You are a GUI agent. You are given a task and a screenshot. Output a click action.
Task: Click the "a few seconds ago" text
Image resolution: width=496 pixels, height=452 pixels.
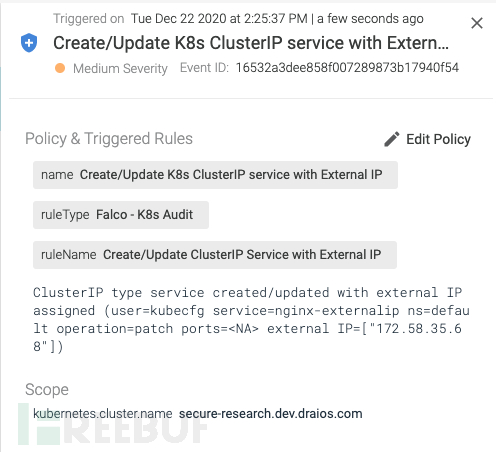click(370, 19)
